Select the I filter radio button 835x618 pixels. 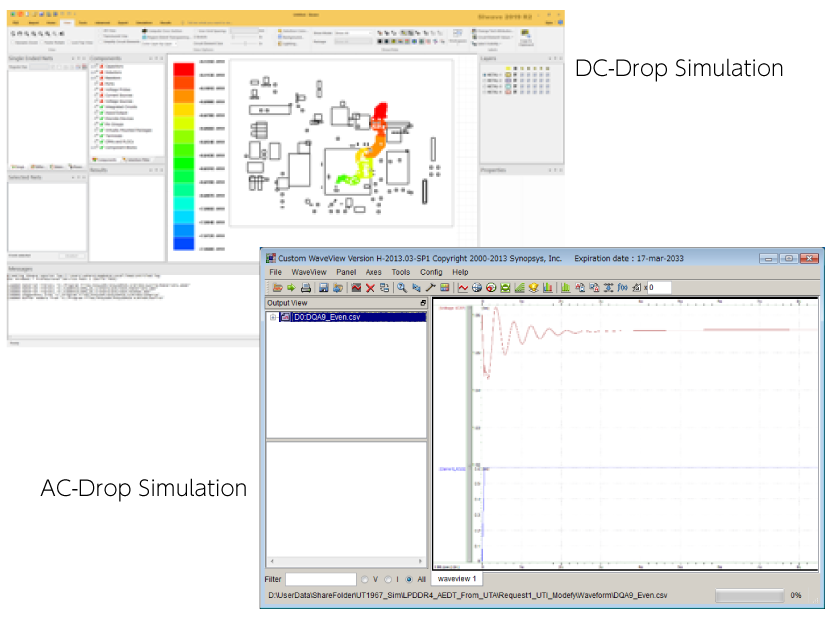[387, 579]
